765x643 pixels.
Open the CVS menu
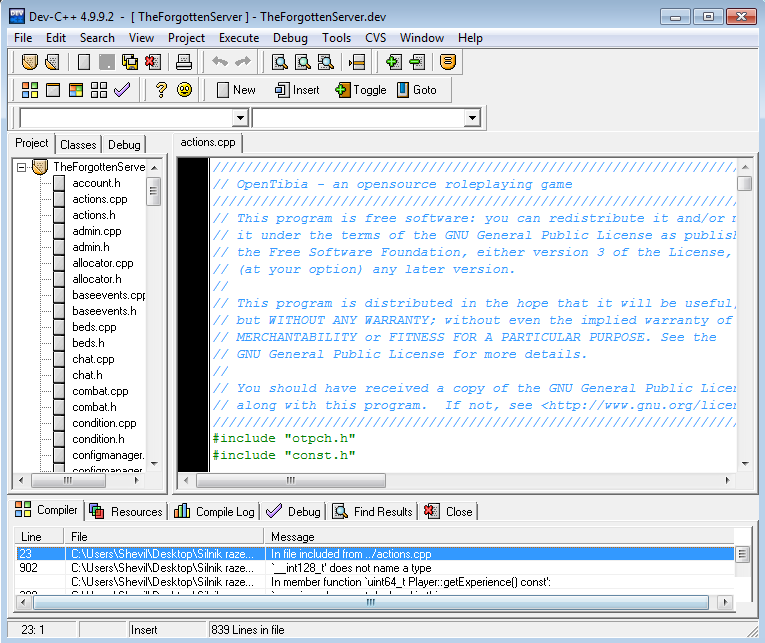click(376, 38)
